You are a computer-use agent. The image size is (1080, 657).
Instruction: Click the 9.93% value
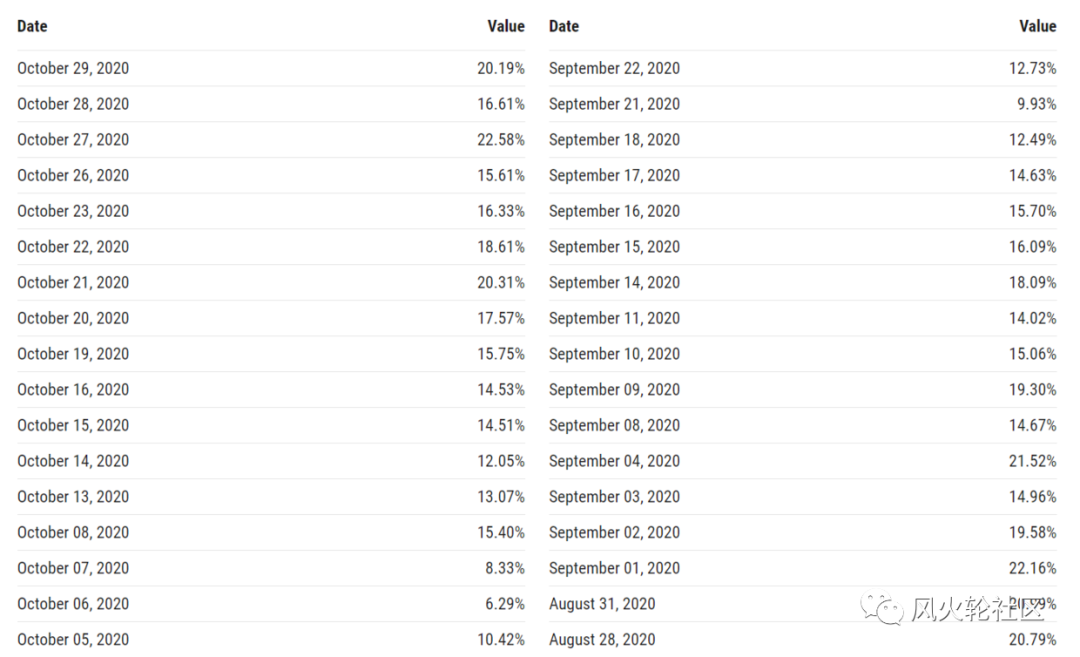pyautogui.click(x=1037, y=104)
